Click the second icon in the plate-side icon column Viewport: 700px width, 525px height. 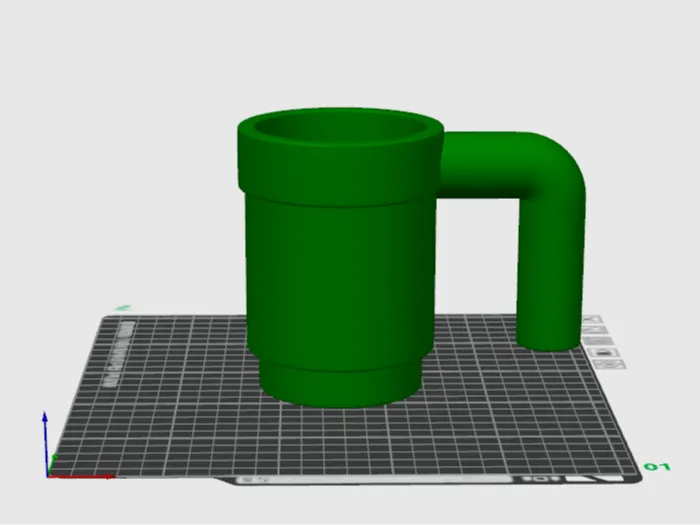pyautogui.click(x=595, y=329)
